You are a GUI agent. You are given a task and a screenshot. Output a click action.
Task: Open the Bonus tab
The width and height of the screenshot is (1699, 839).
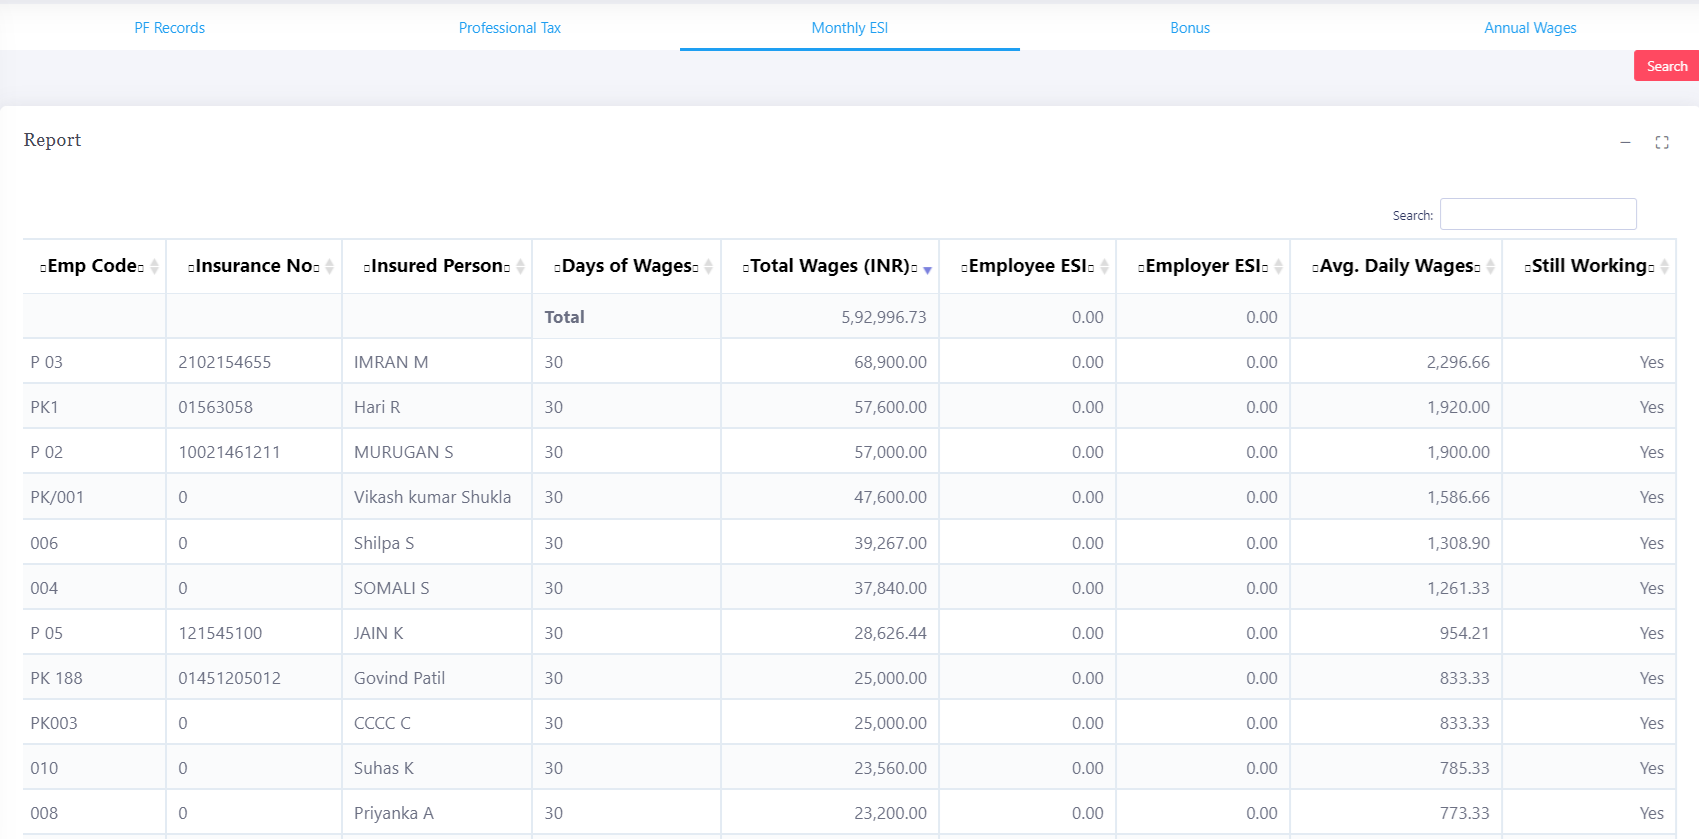click(1190, 27)
